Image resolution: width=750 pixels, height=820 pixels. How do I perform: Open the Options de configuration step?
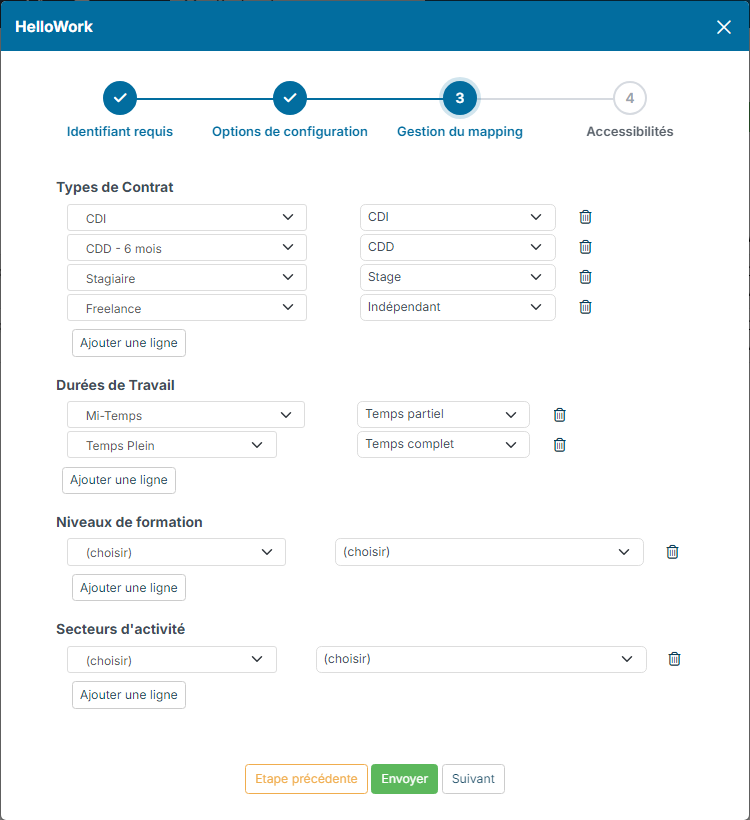point(290,131)
